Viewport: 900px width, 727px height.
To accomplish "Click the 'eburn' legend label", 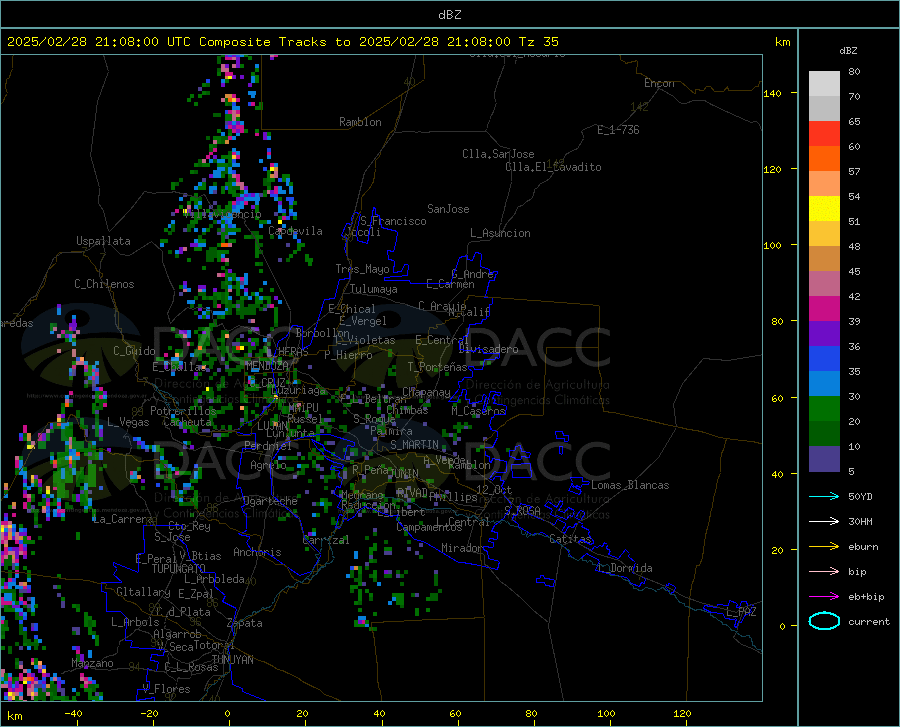I will pyautogui.click(x=863, y=547).
